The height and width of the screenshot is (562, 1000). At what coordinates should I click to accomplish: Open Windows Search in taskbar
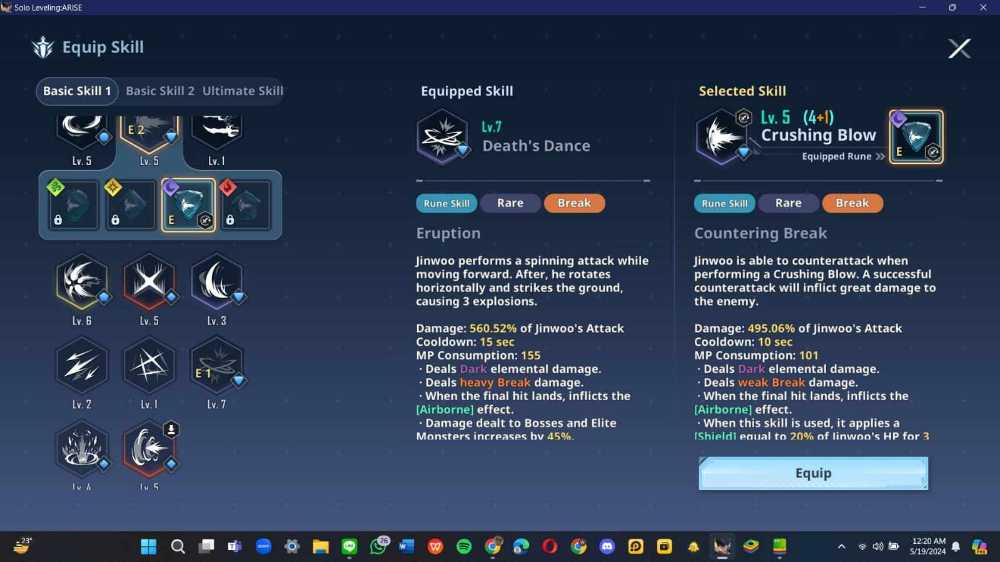[178, 547]
